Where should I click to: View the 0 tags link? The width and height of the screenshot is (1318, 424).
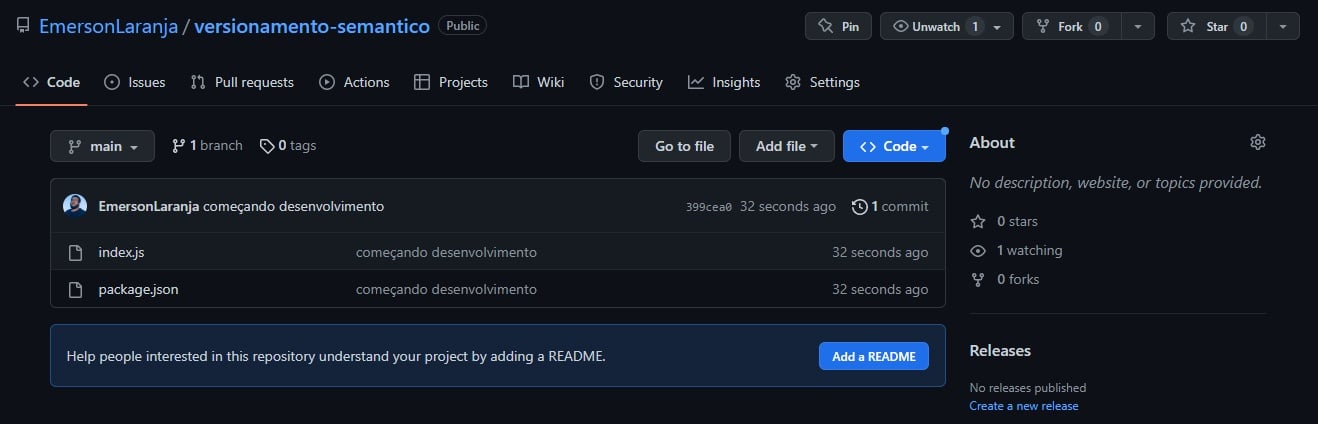(288, 146)
